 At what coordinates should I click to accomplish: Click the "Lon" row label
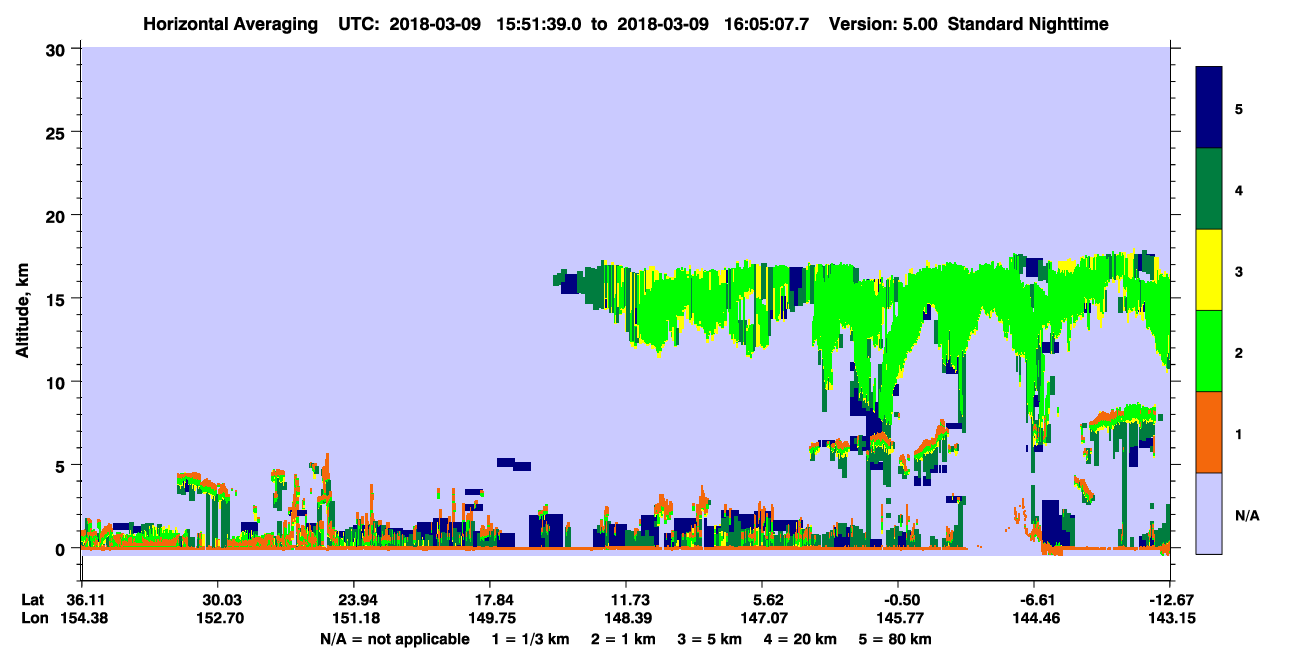coord(34,618)
